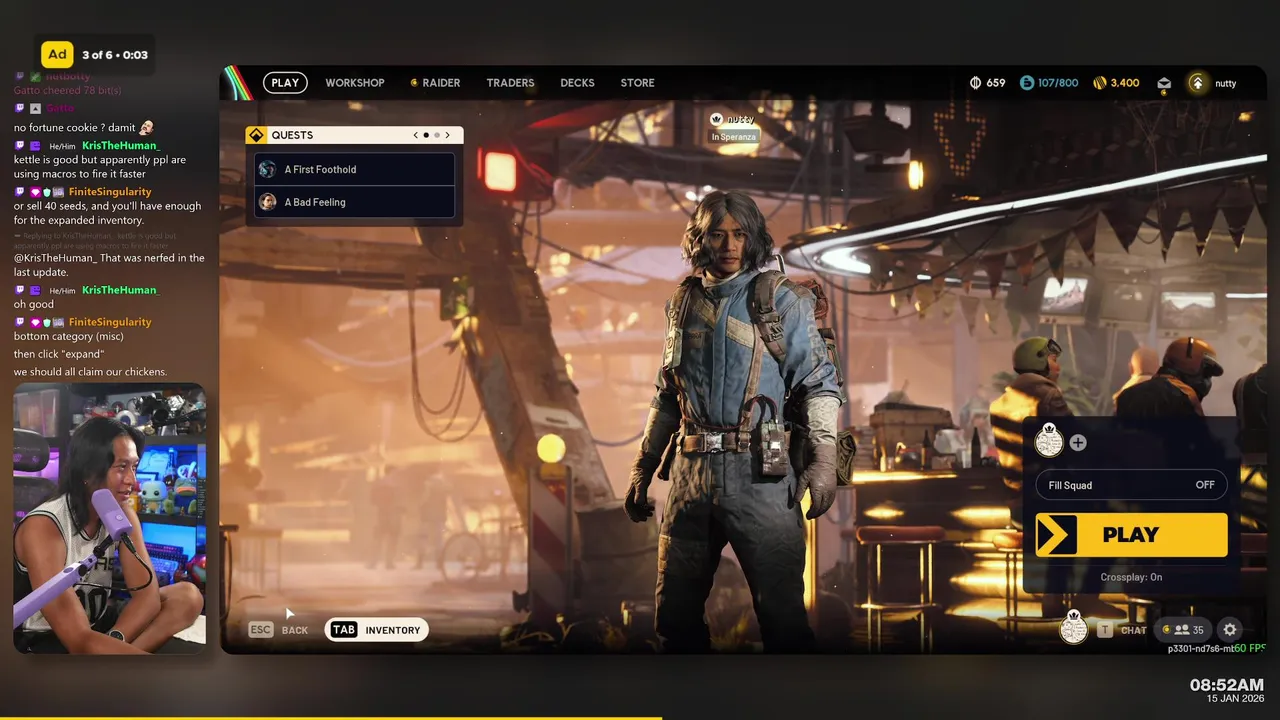Screen dimensions: 1280x720
Task: Click the rainbow stripe logo in top corner
Action: click(x=237, y=83)
